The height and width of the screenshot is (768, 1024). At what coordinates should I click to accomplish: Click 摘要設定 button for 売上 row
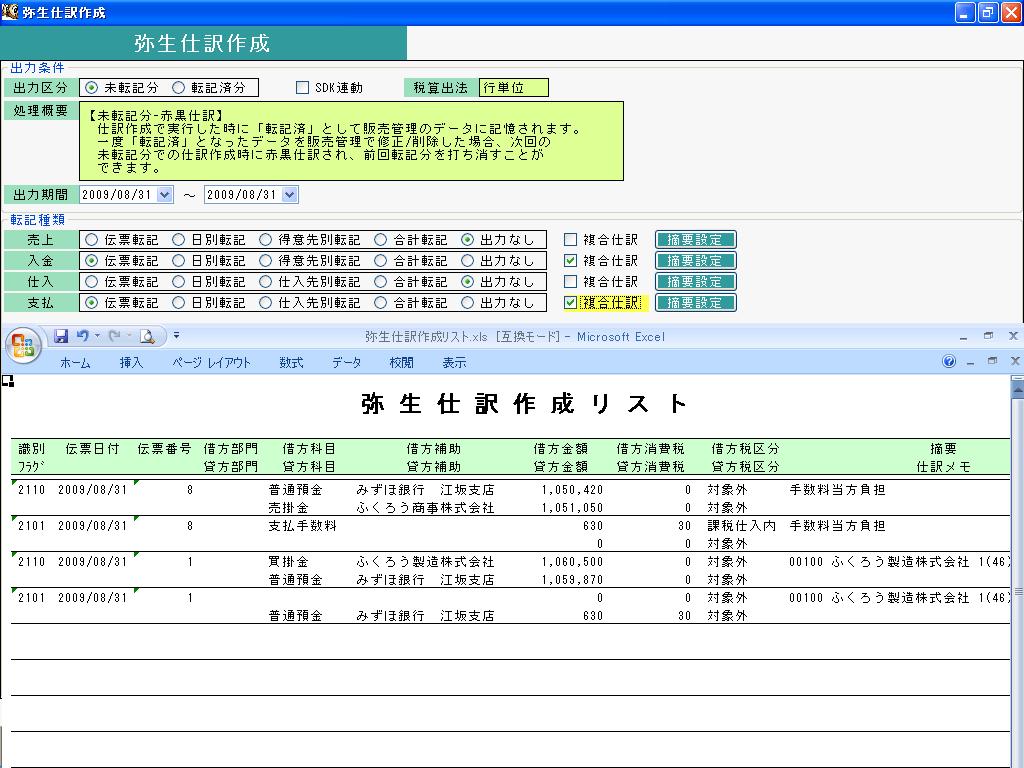696,240
